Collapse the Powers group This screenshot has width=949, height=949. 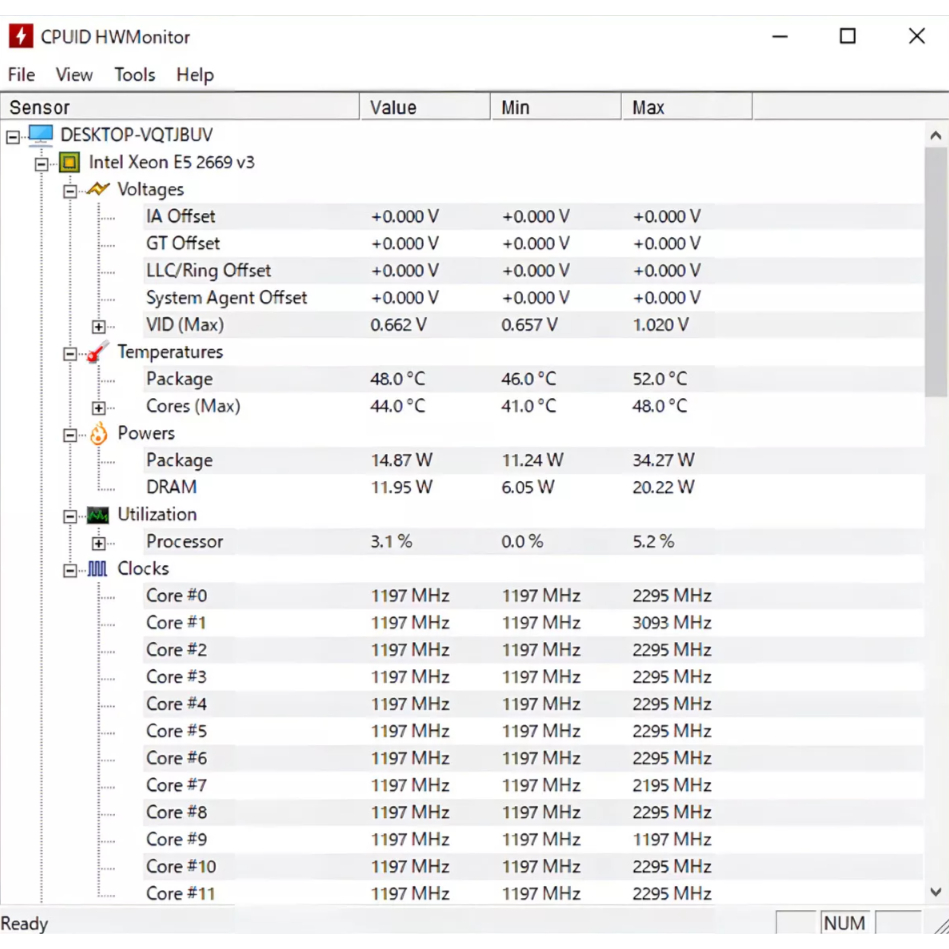[70, 435]
